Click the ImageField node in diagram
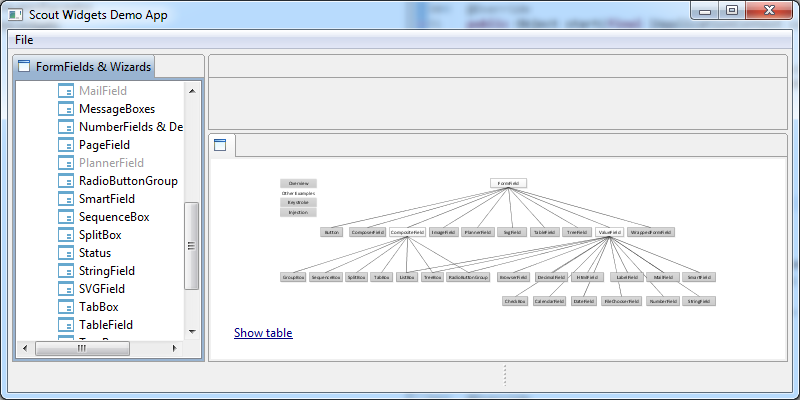 tap(443, 232)
